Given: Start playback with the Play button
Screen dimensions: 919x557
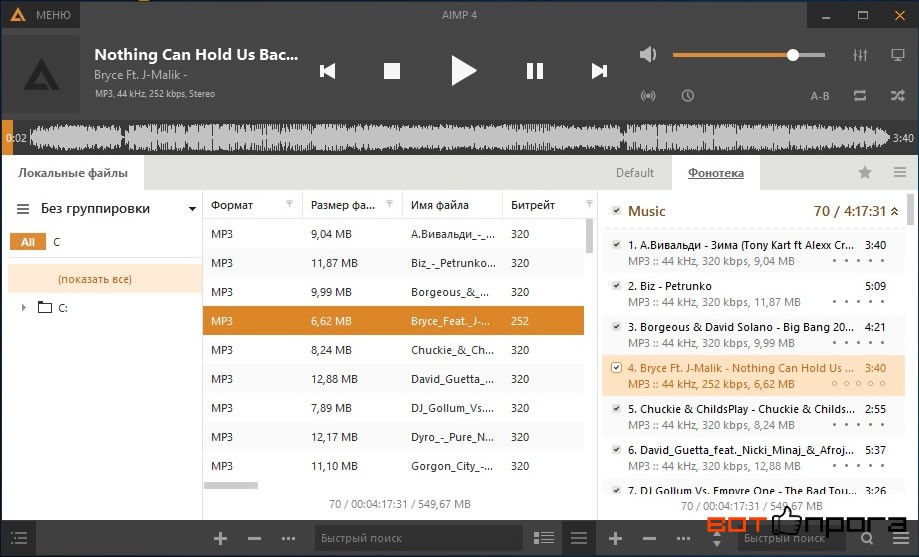Looking at the screenshot, I should click(463, 71).
